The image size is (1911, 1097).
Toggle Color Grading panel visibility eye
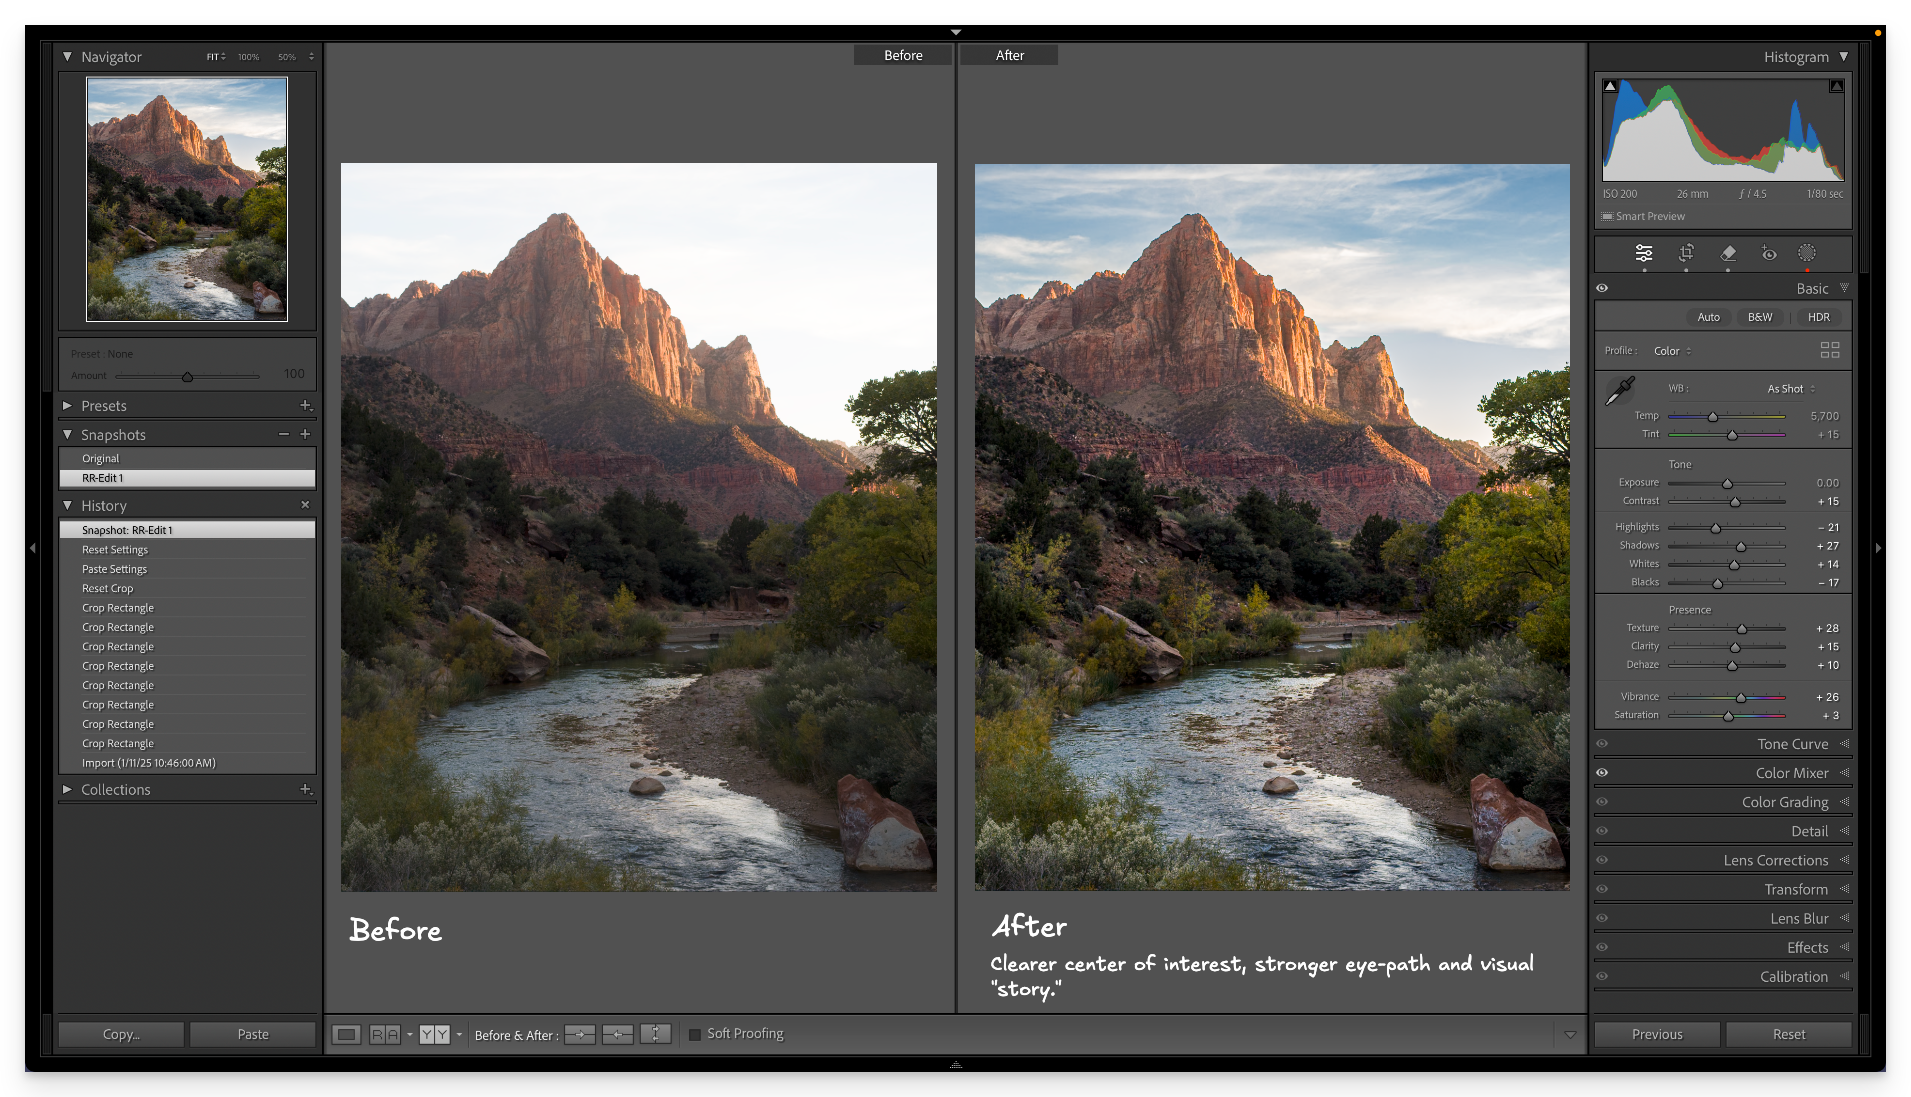(x=1602, y=802)
